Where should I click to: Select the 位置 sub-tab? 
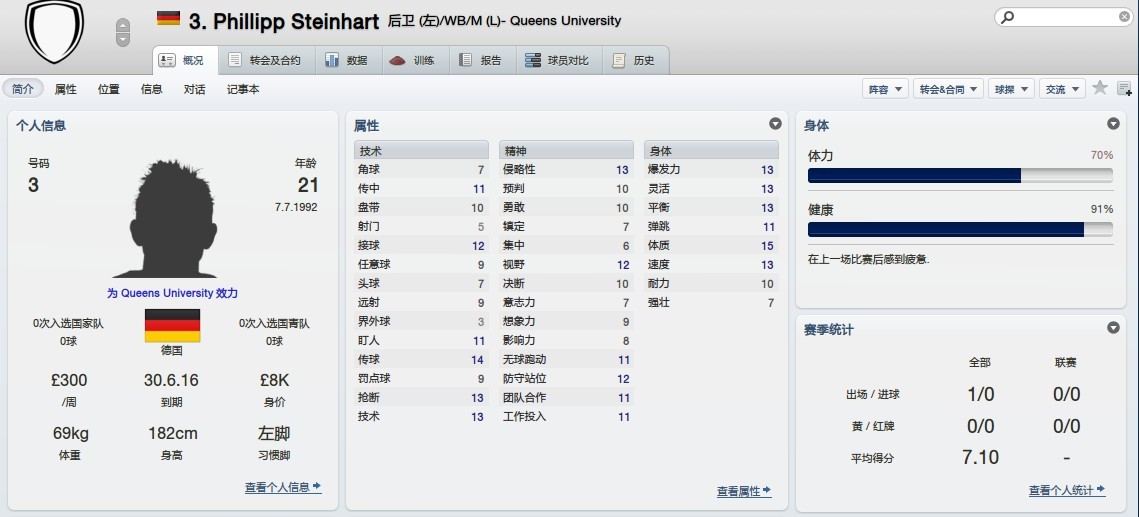[109, 89]
